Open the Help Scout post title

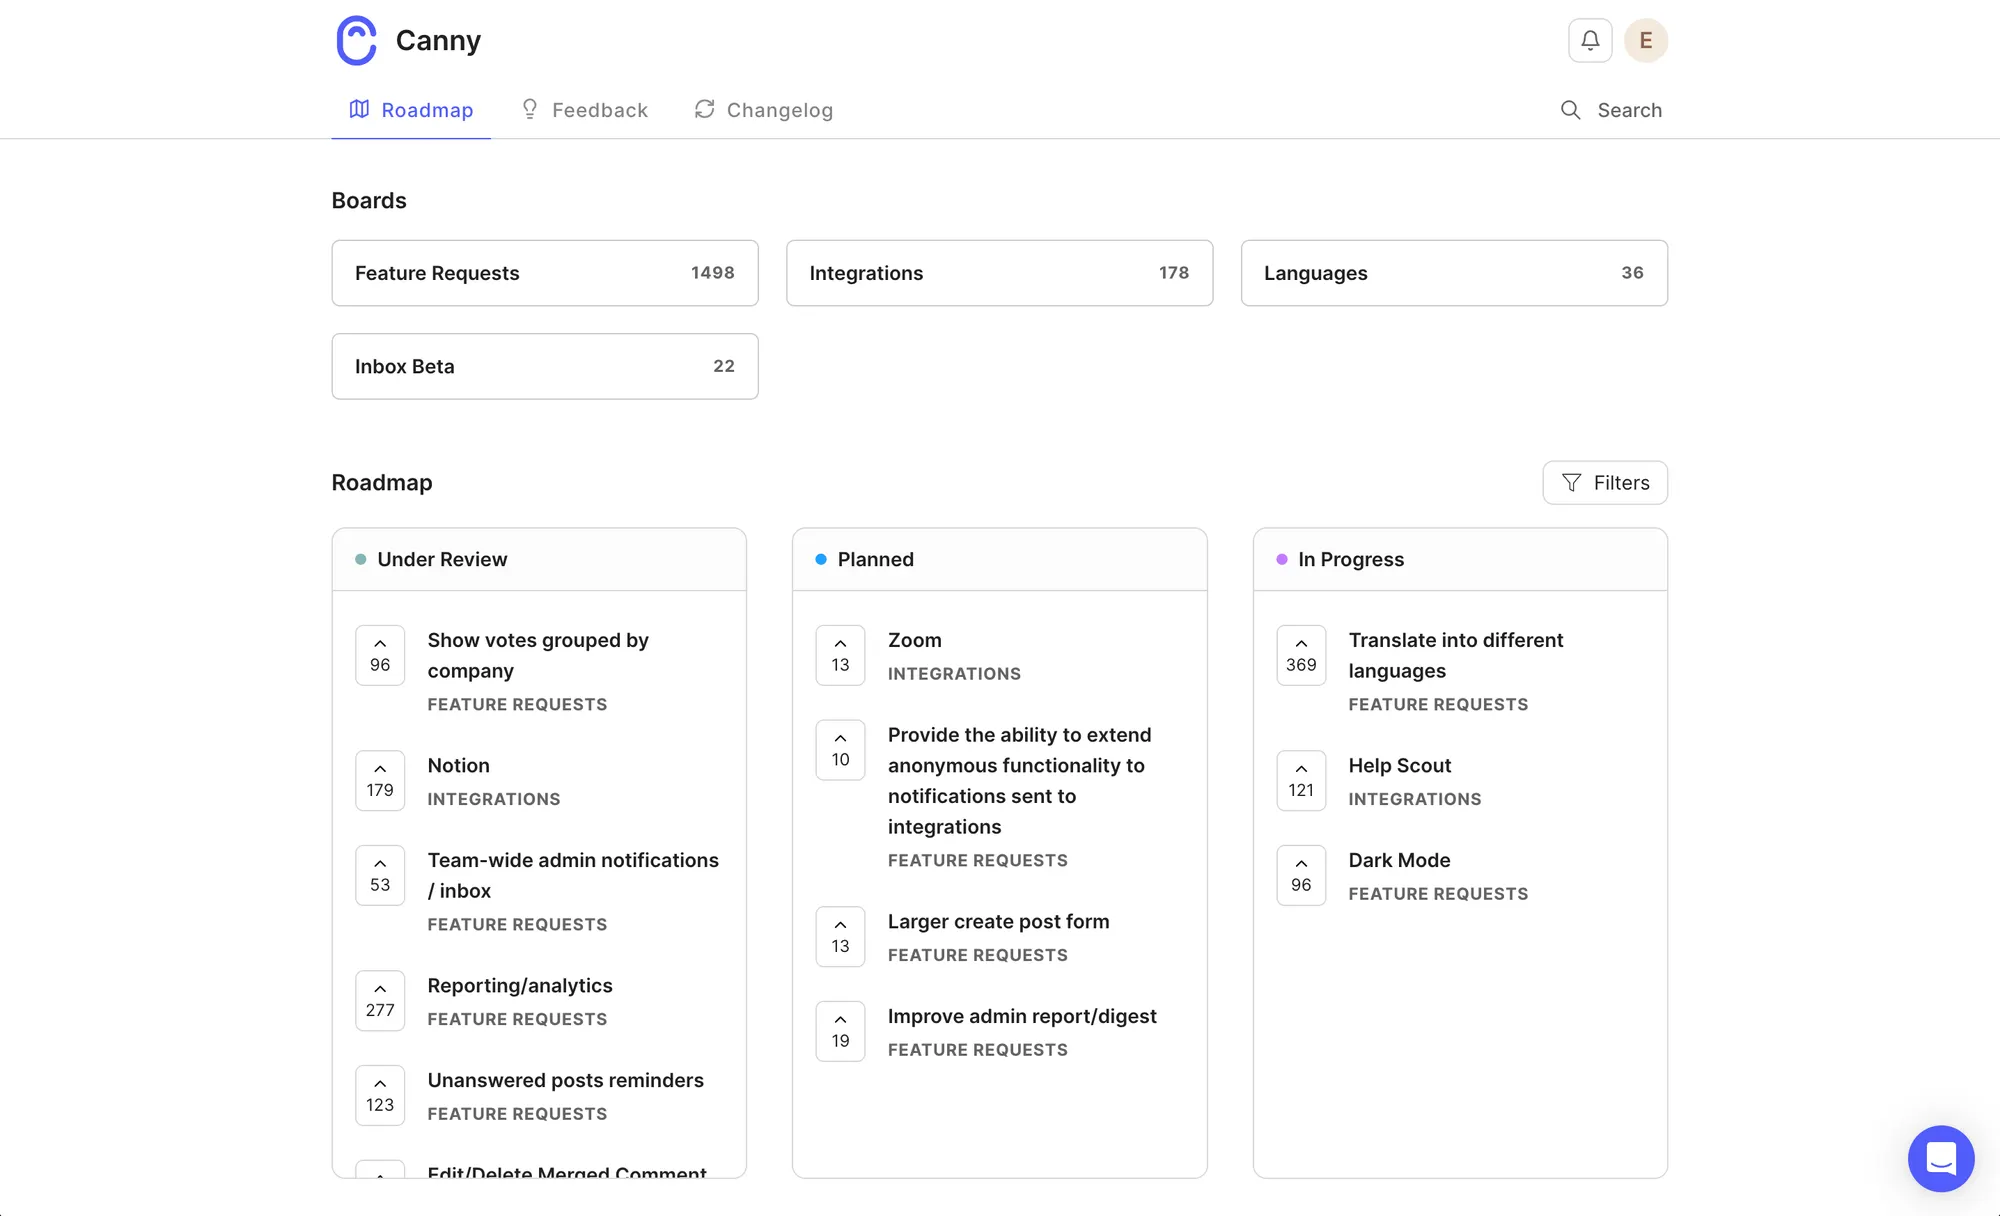1400,765
